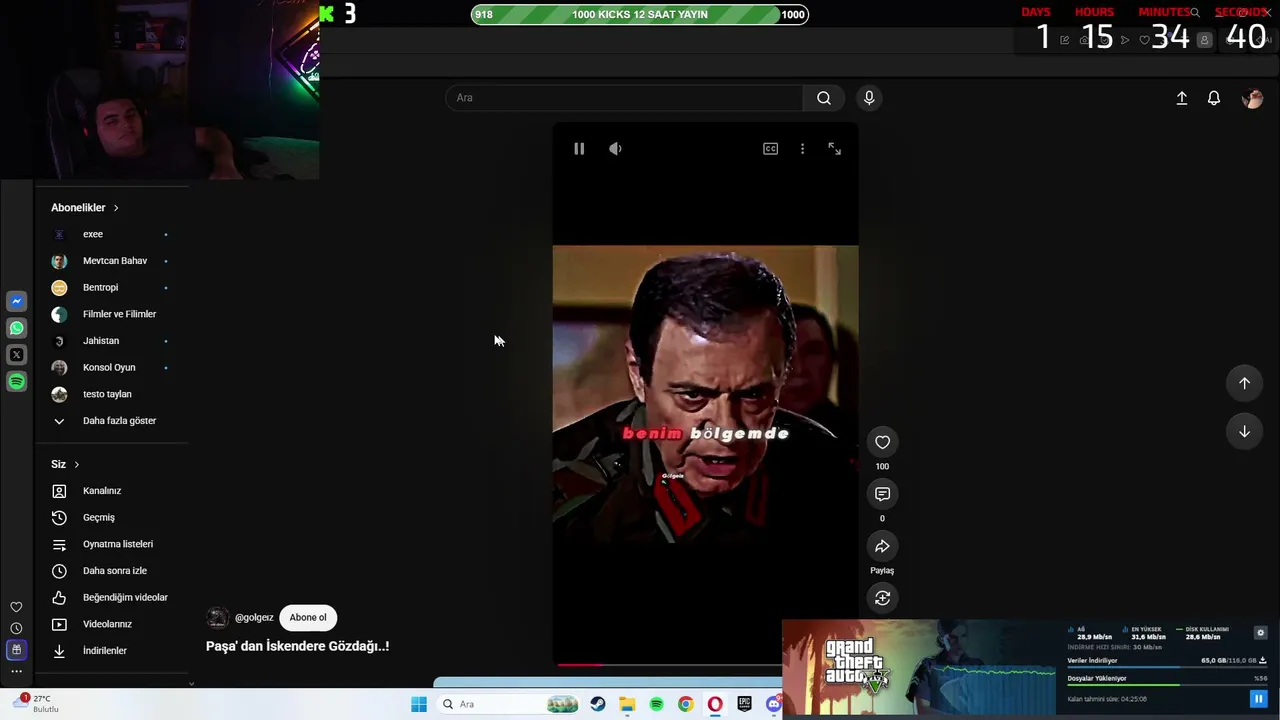Open the Konsol Oyun channel
The height and width of the screenshot is (720, 1280).
click(x=110, y=367)
